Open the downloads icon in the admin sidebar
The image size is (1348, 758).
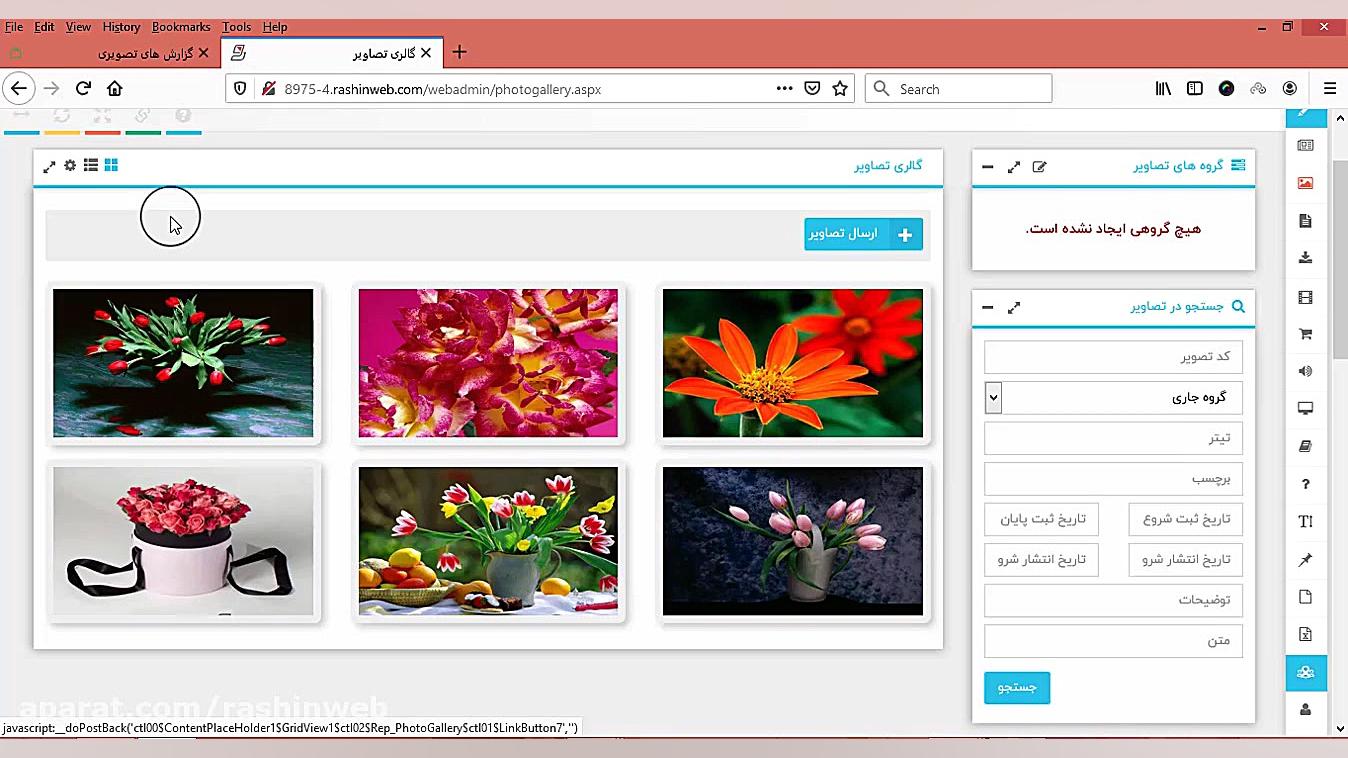(x=1305, y=258)
